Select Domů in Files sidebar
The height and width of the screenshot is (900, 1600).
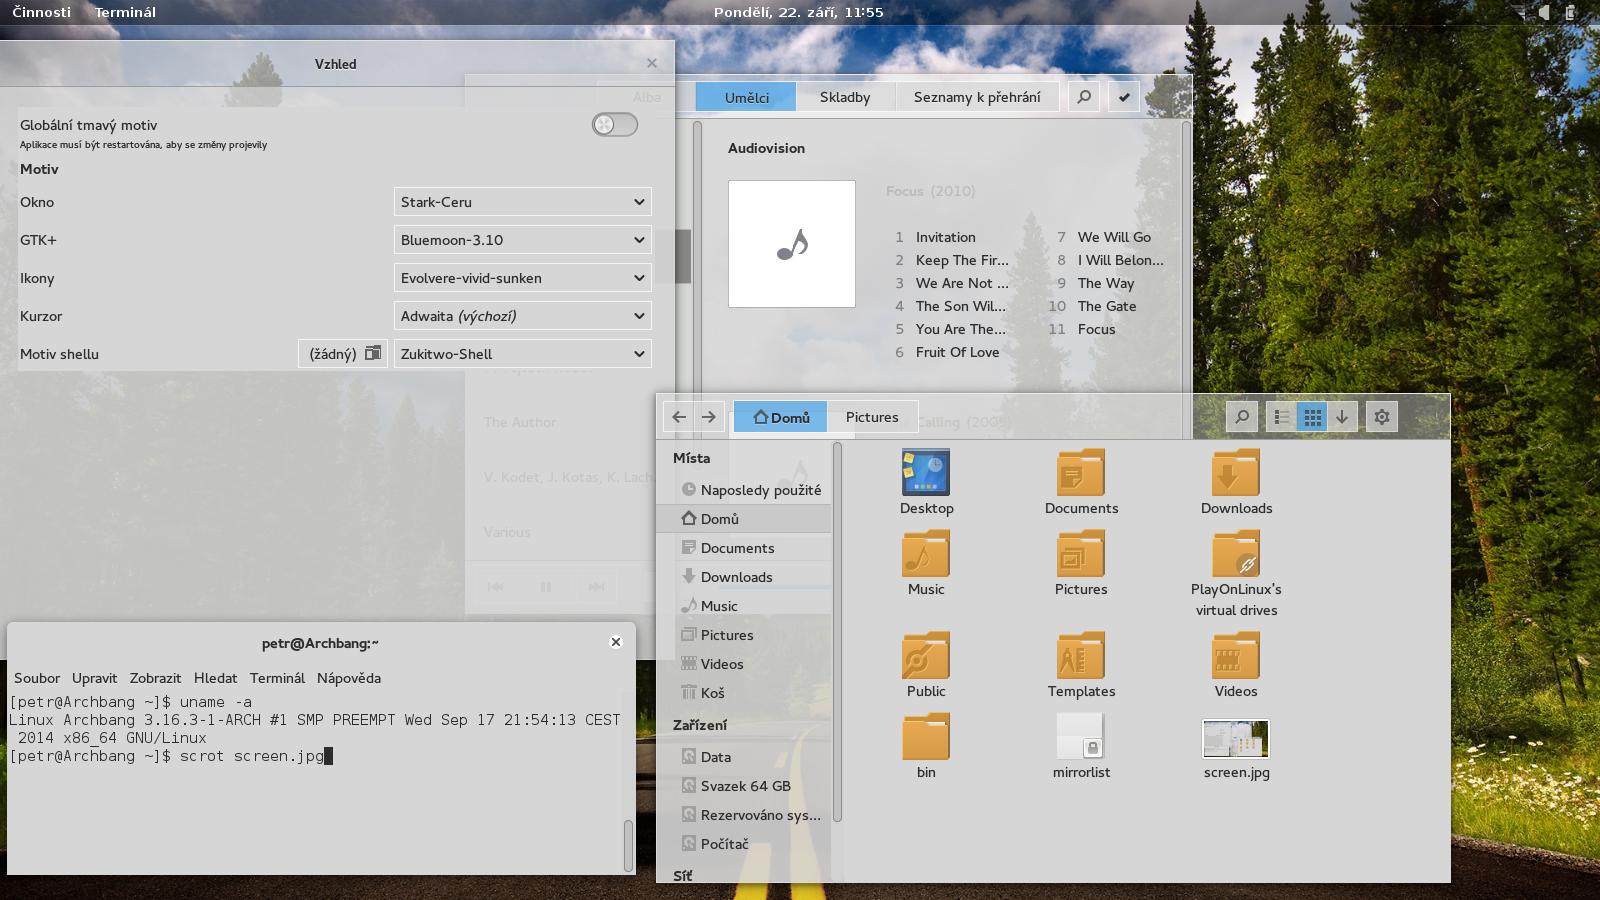pos(744,519)
